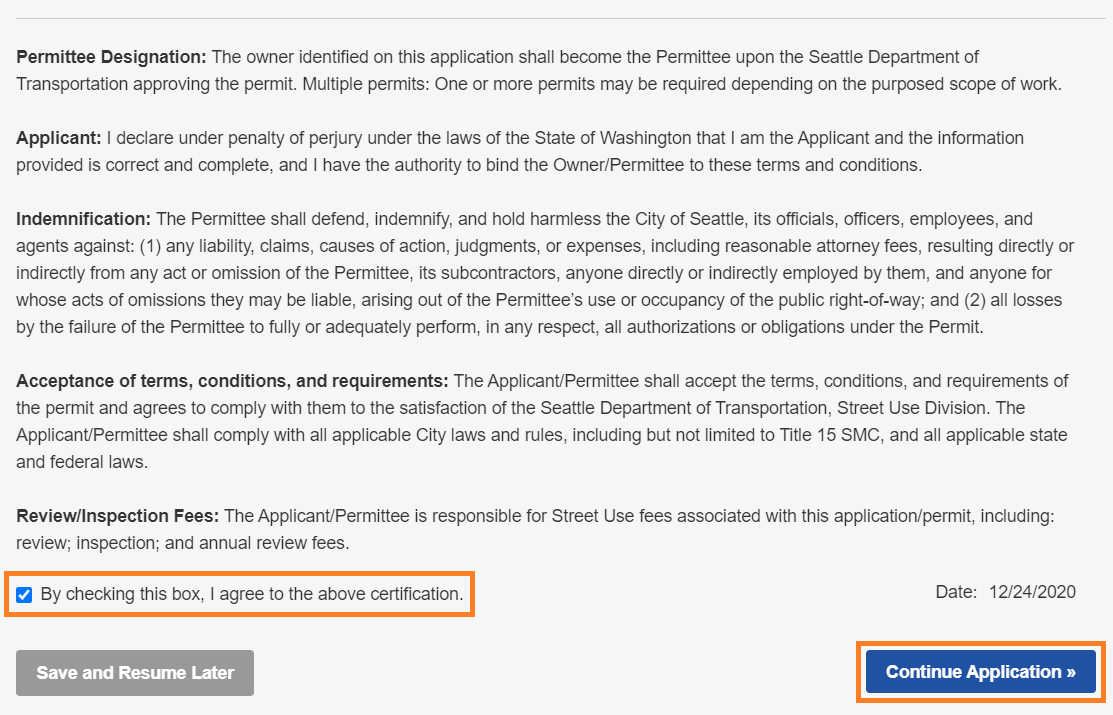Uncheck the certification agreement checkbox
The width and height of the screenshot is (1113, 715).
coord(25,595)
